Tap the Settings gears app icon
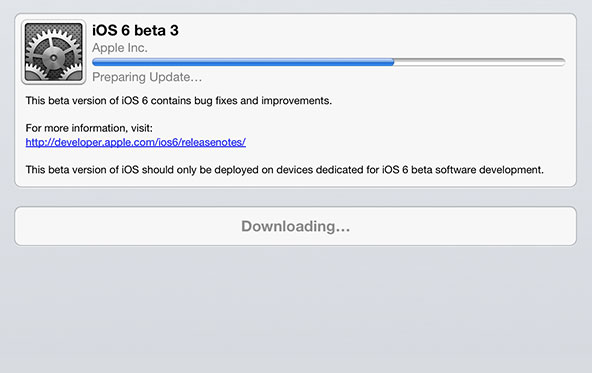Image resolution: width=592 pixels, height=373 pixels. [x=54, y=52]
